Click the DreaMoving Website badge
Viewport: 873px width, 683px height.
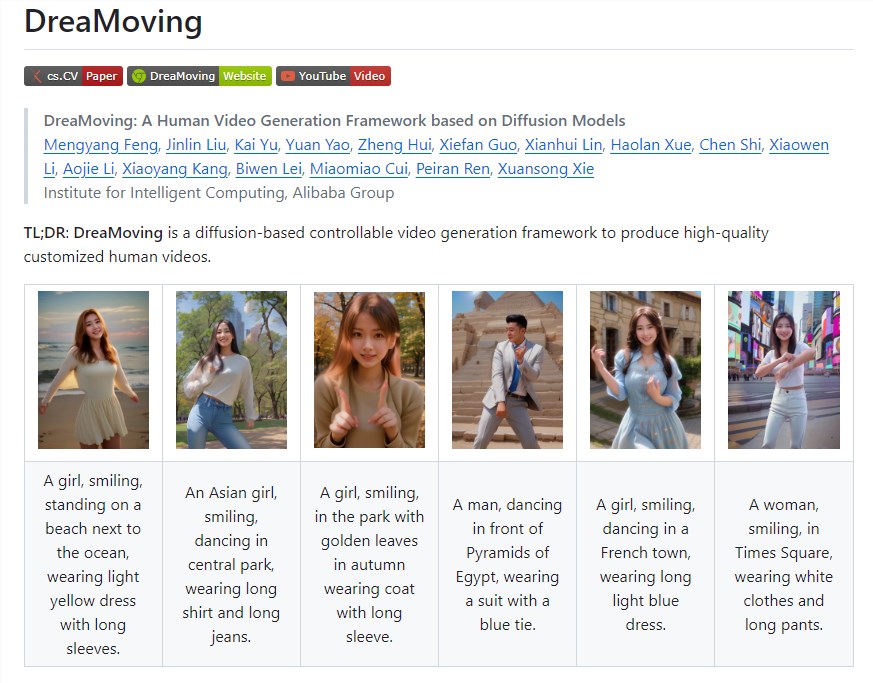(x=199, y=76)
